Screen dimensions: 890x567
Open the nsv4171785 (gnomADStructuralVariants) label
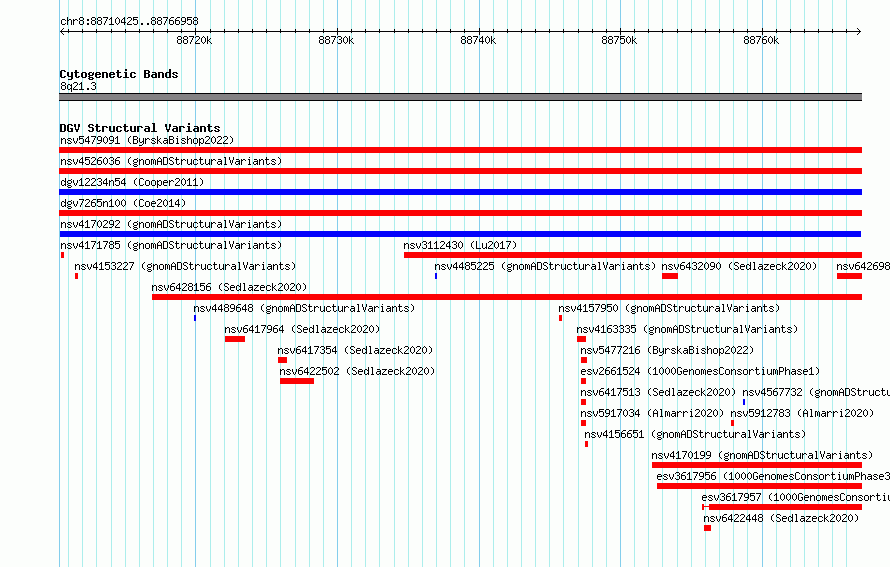pyautogui.click(x=171, y=245)
